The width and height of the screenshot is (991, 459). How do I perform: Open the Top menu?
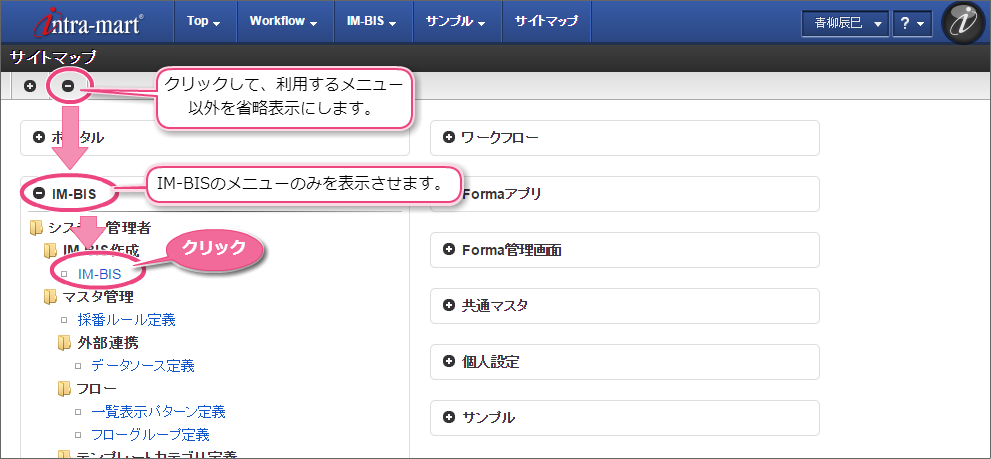click(x=204, y=21)
